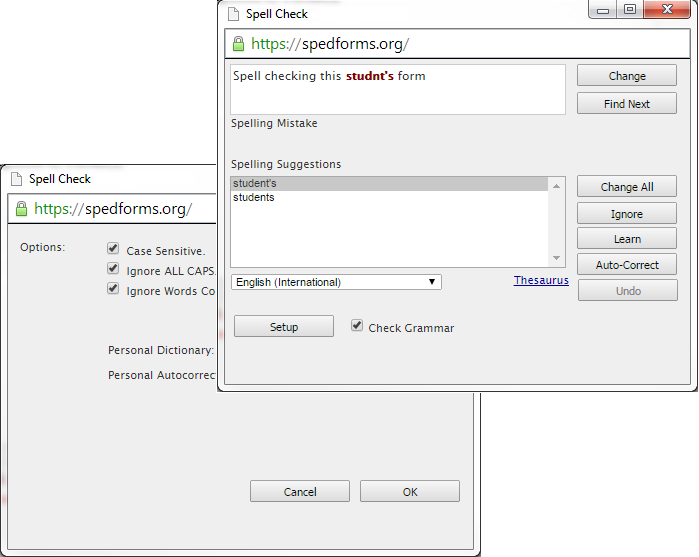
Task: Click the padlock icon in Options window
Action: click(x=21, y=209)
